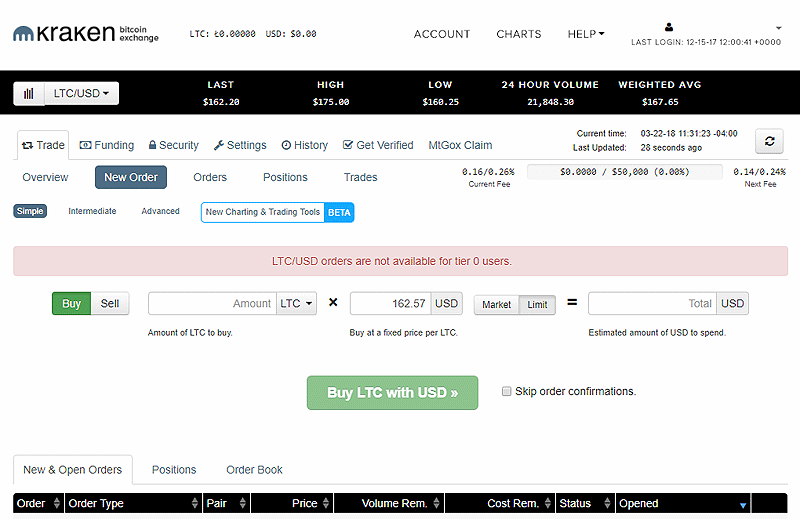Screen dimensions: 800x519
Task: Open the account caret menu top right
Action: pos(779,28)
